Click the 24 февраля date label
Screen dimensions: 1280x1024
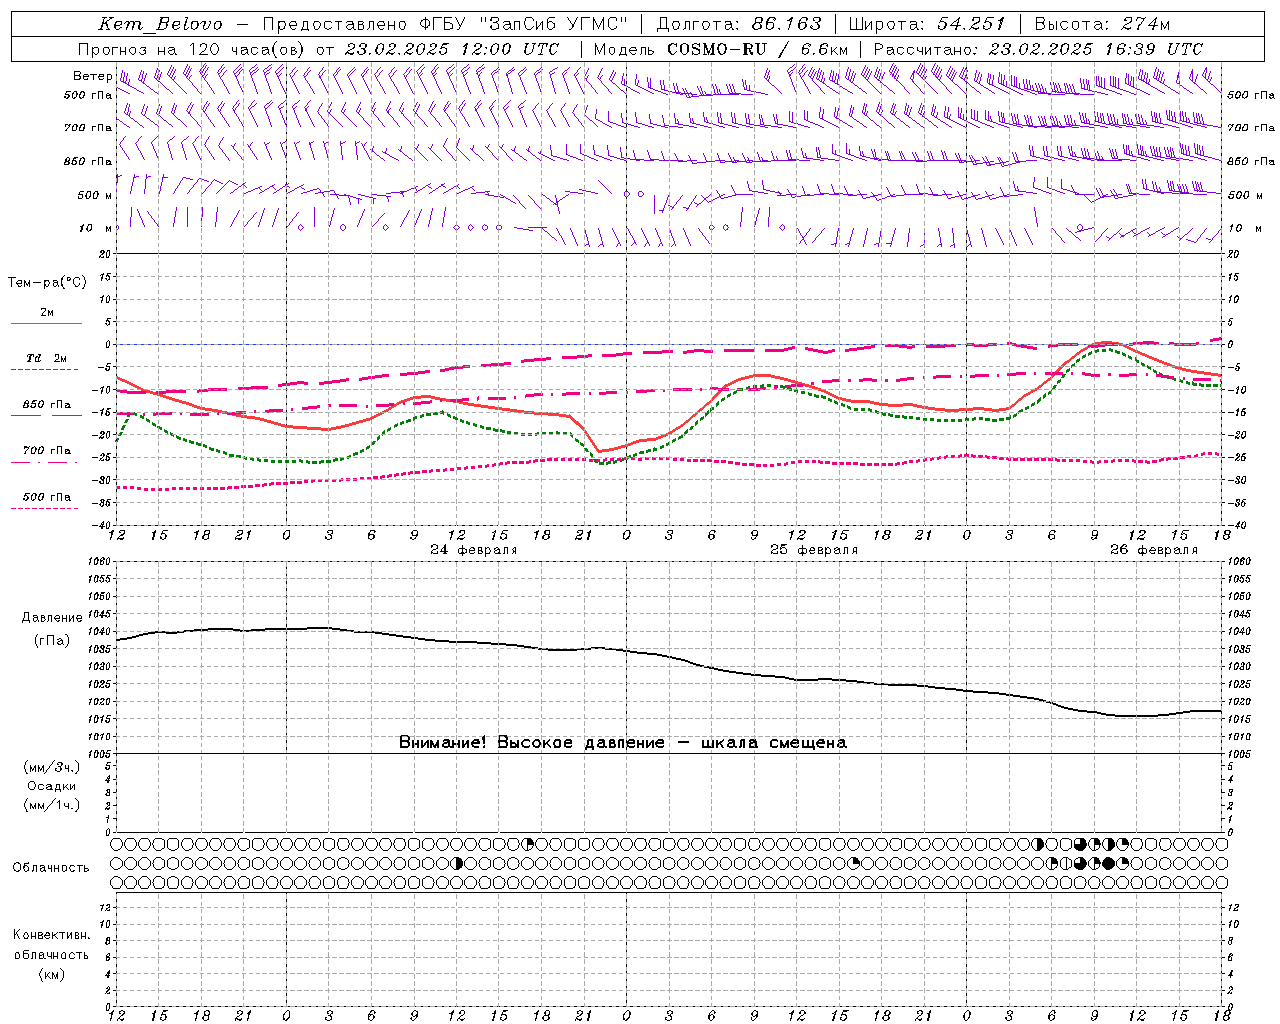pos(474,550)
